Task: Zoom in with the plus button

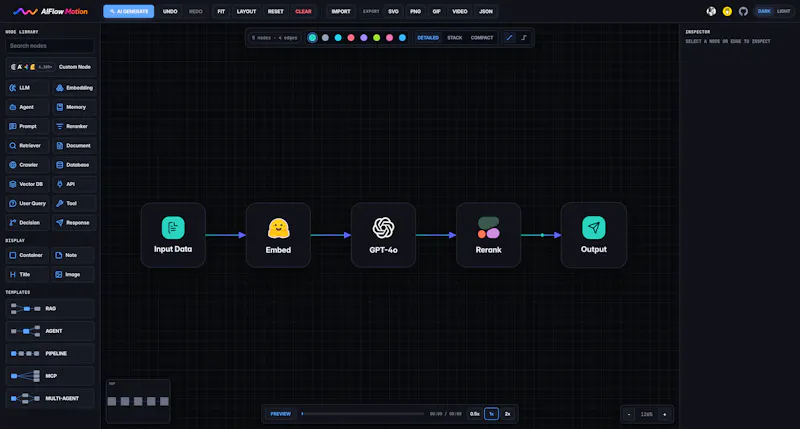Action: point(664,414)
